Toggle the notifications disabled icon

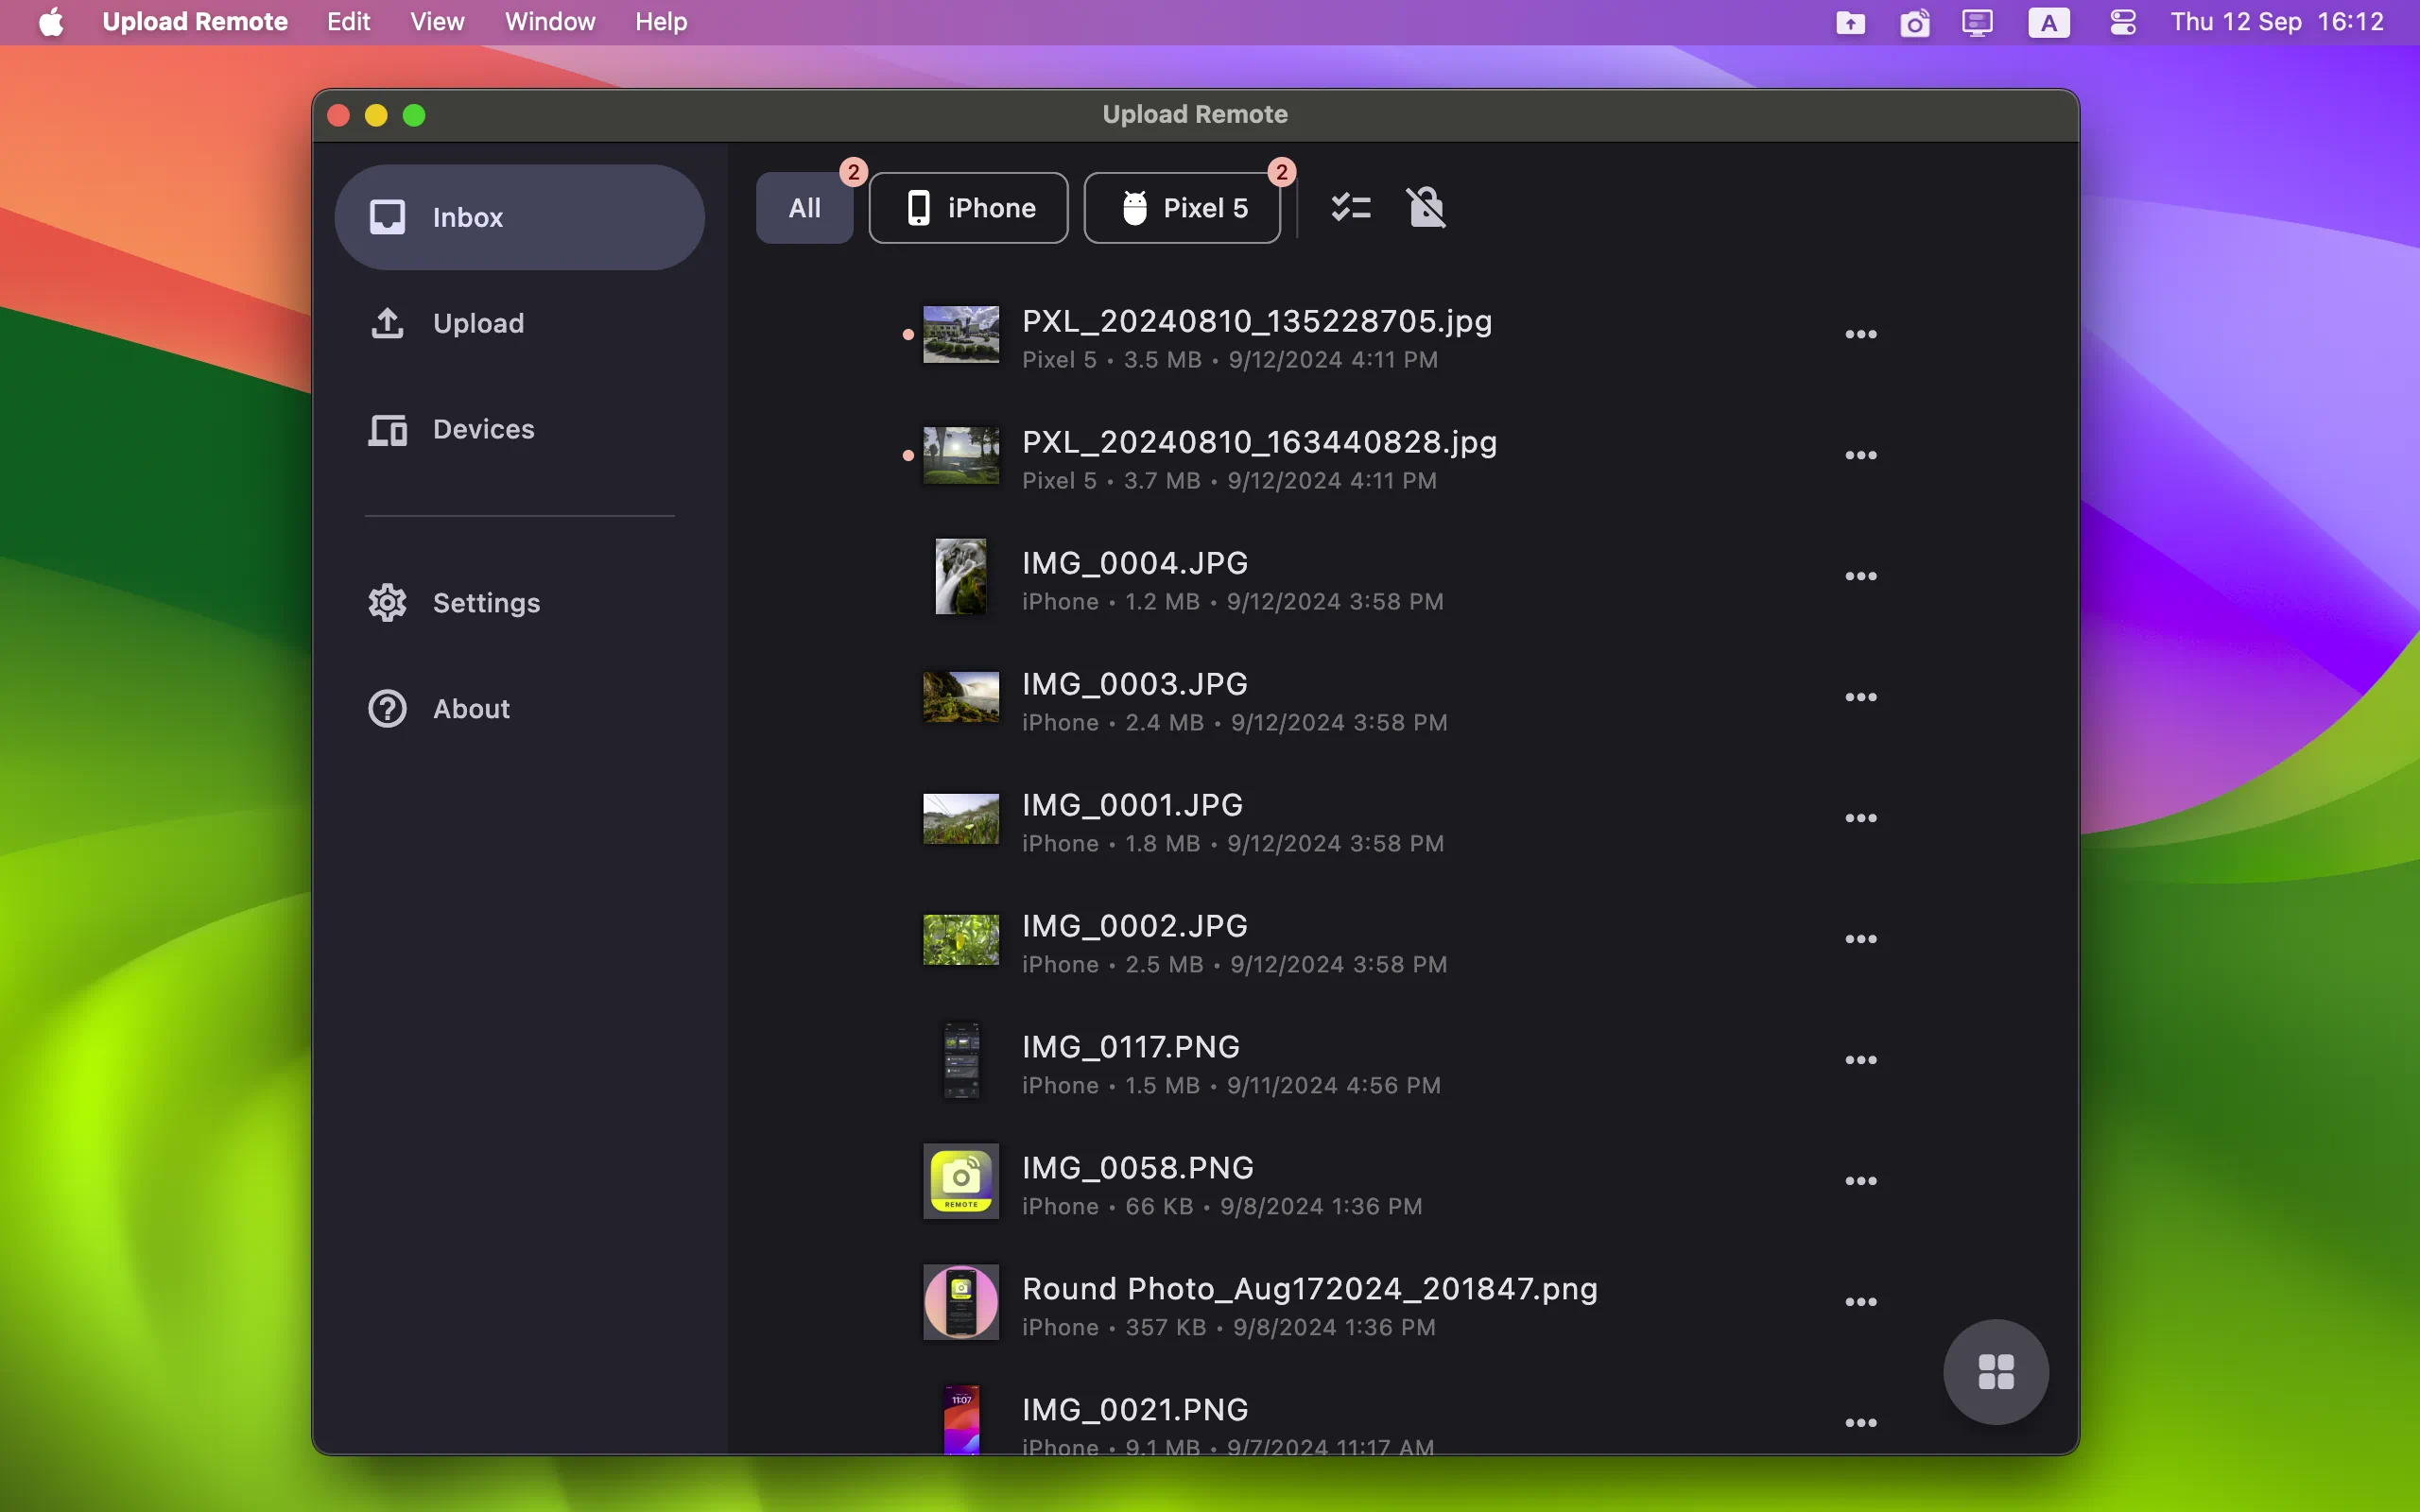(x=1426, y=206)
